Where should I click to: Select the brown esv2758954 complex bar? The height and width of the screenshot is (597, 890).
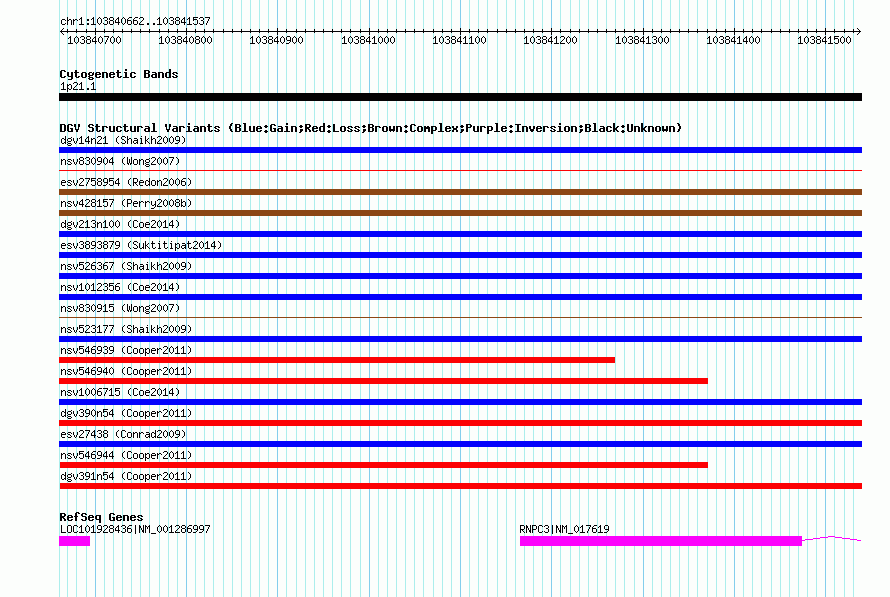click(460, 192)
